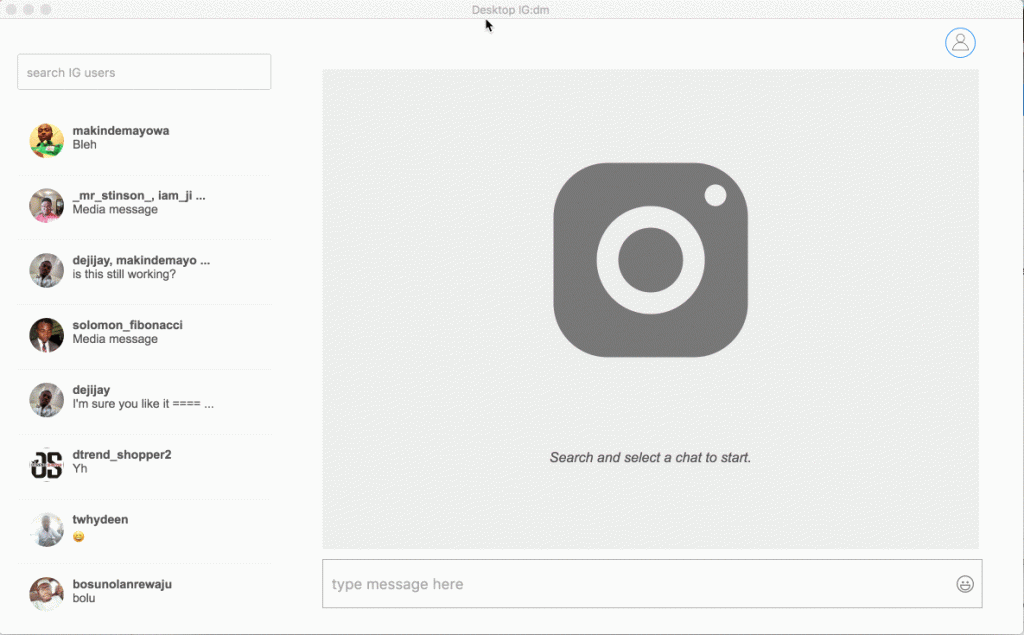Viewport: 1024px width, 635px height.
Task: Open the emoji picker smiley
Action: [966, 584]
